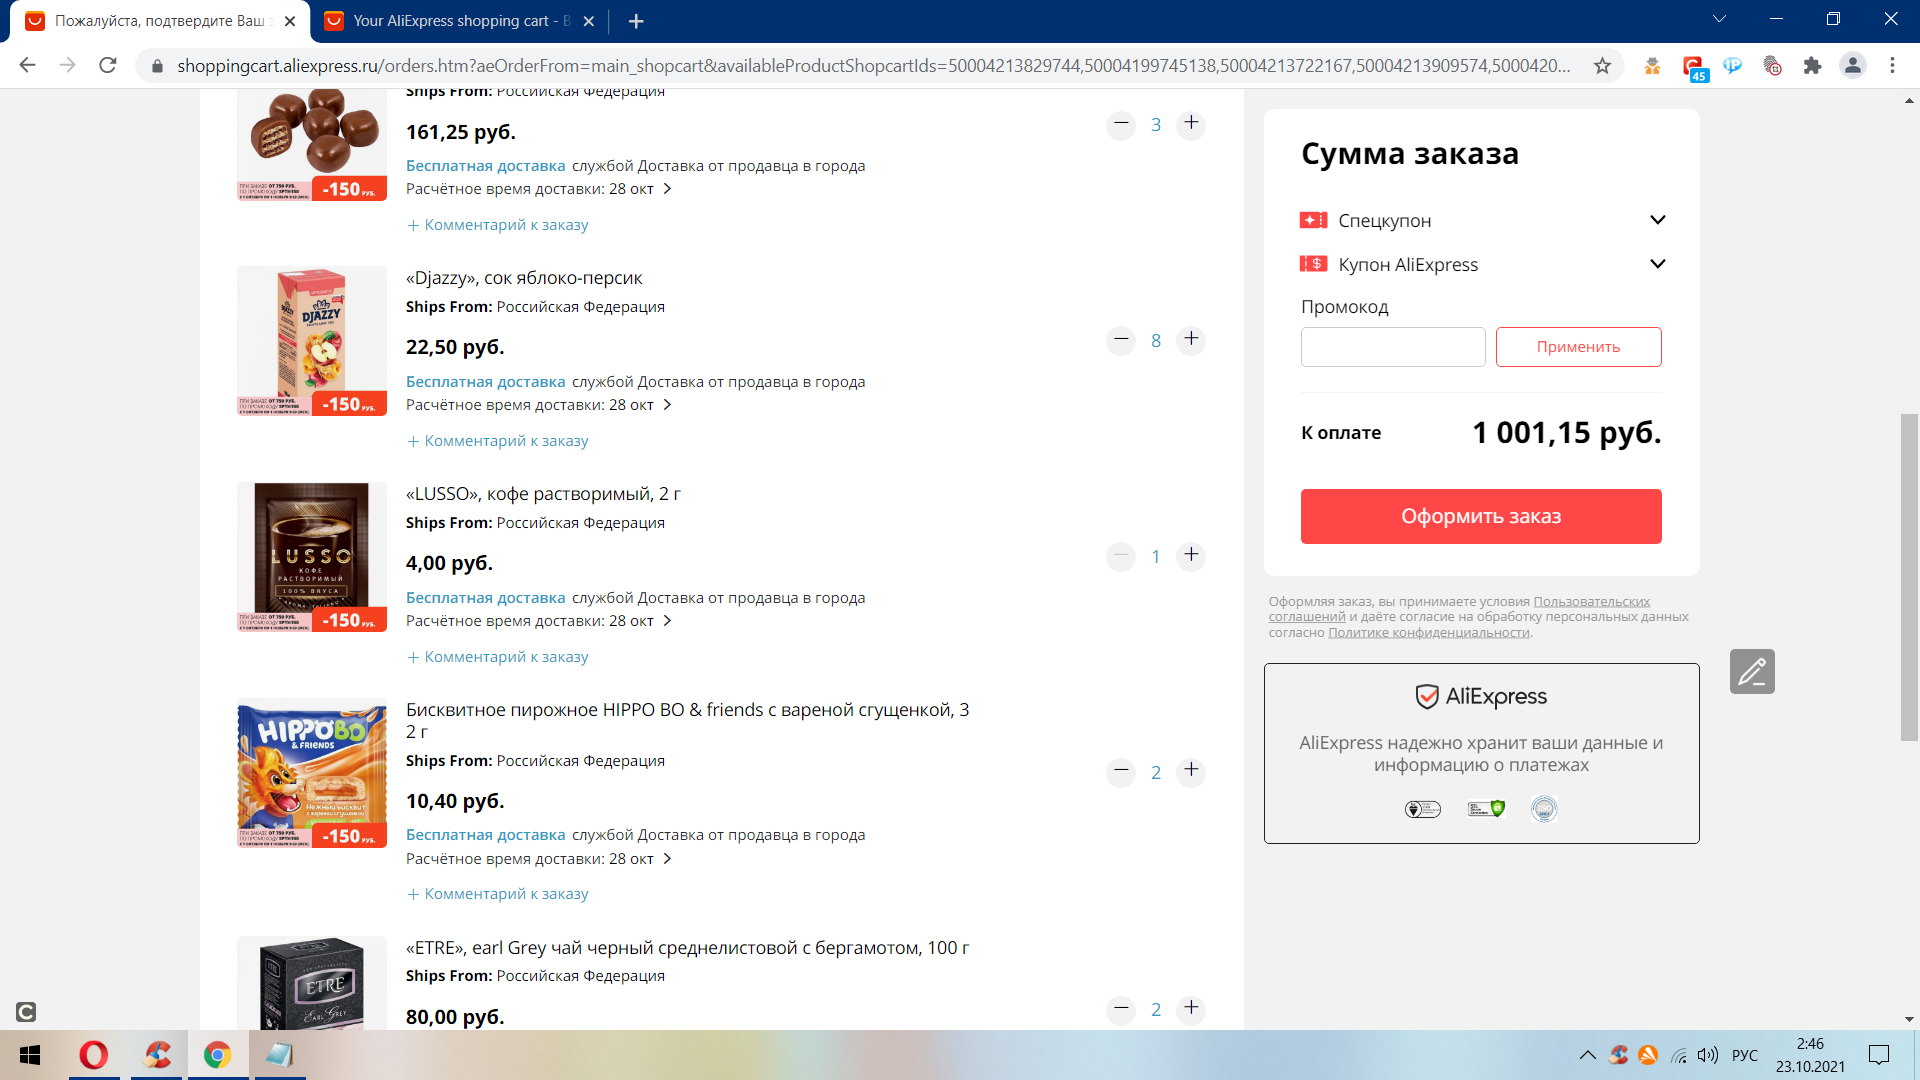Open the Chrome three-dot menu
The height and width of the screenshot is (1080, 1920).
(1892, 66)
